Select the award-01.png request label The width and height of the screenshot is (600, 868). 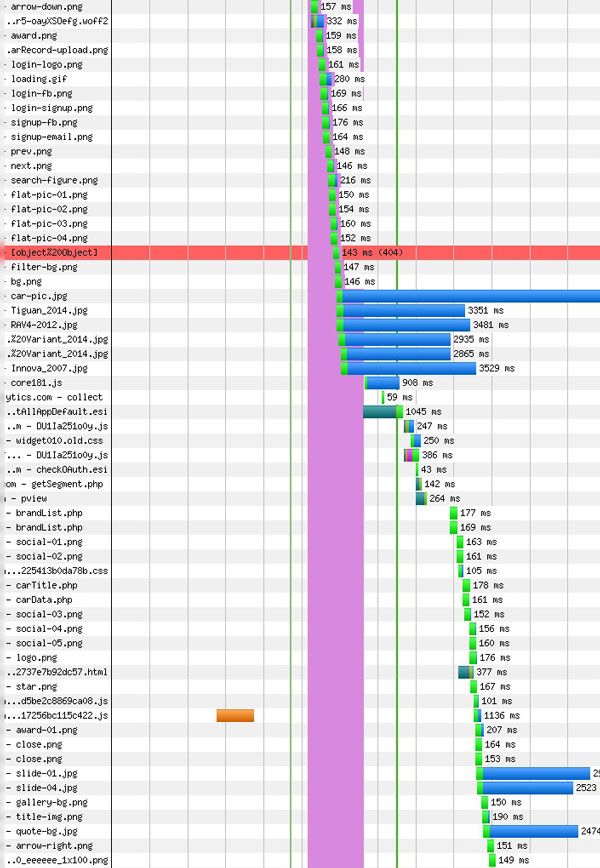click(x=42, y=730)
